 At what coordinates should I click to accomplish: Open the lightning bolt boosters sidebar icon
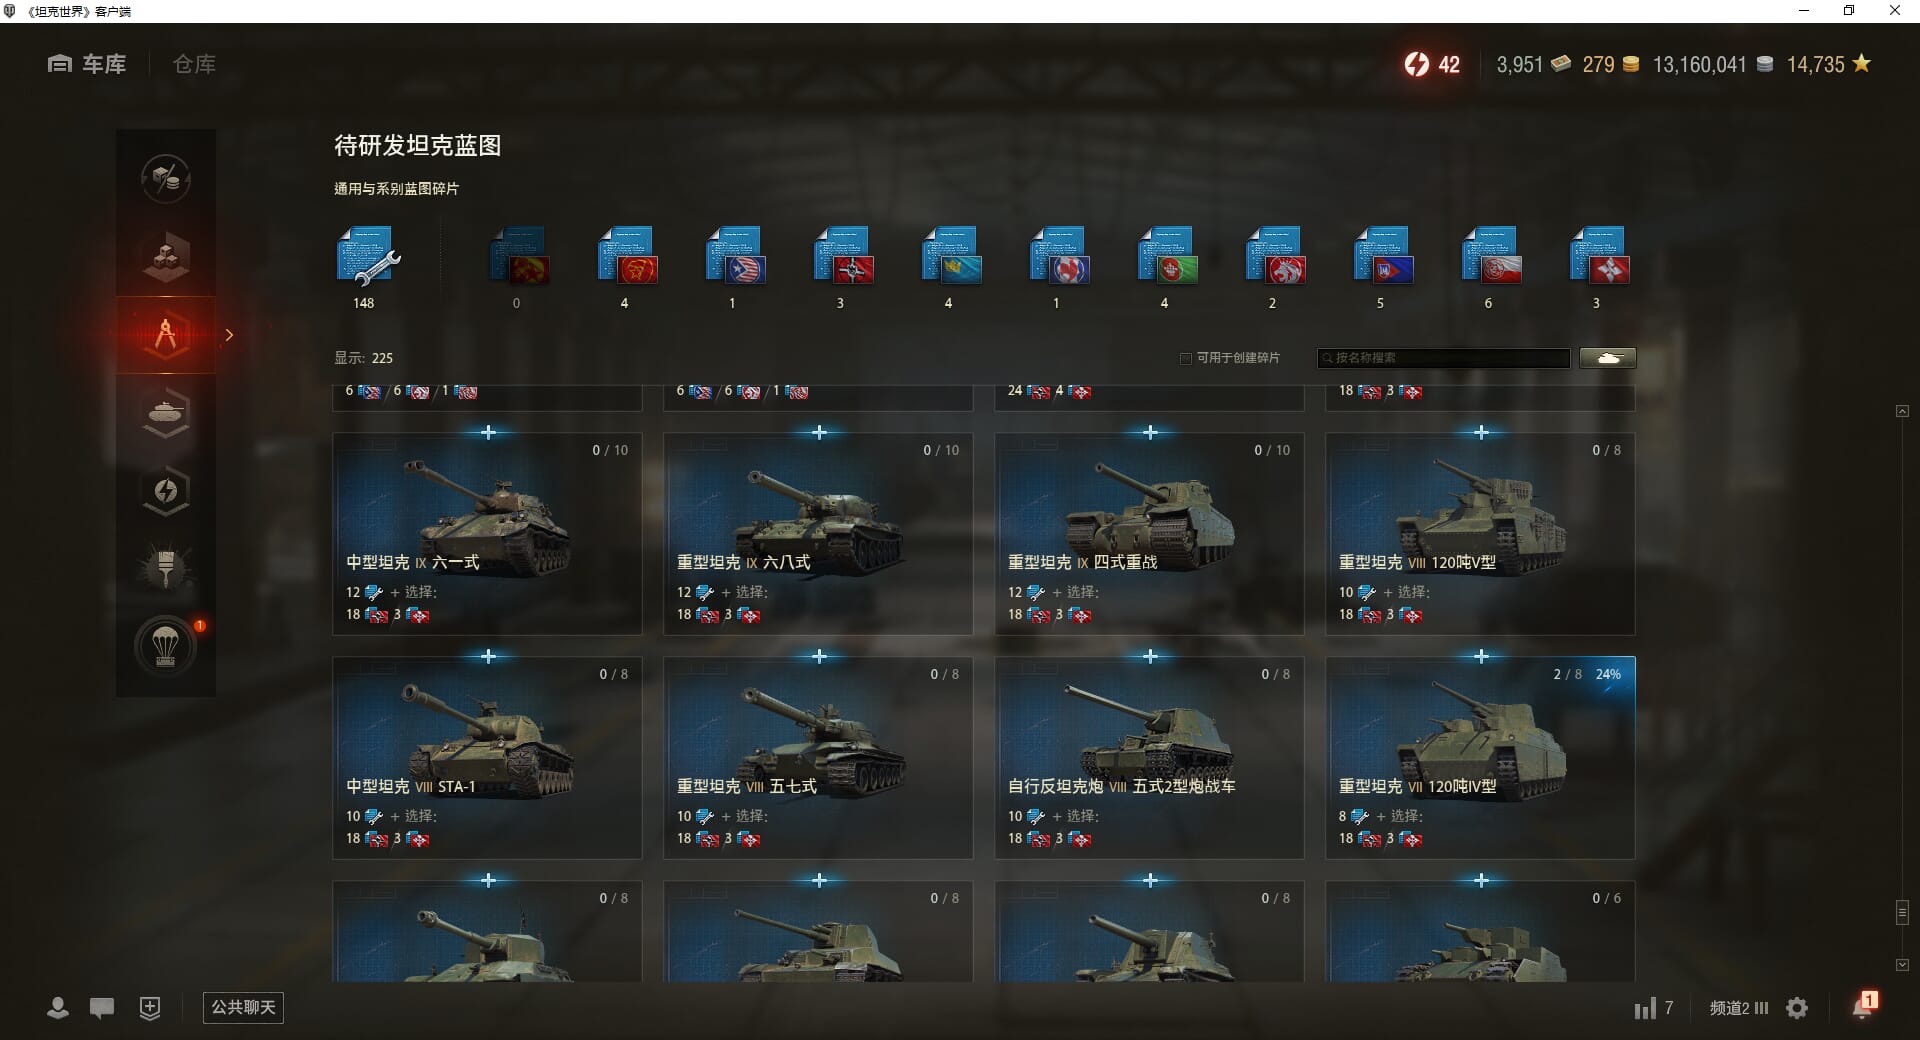[166, 490]
